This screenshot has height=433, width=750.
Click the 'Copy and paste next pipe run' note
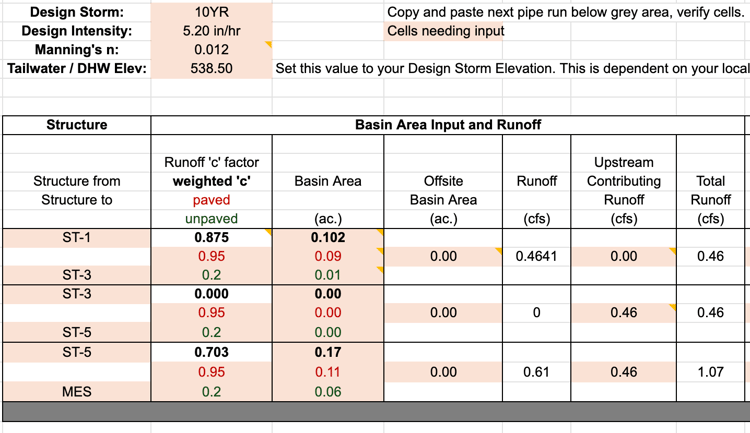coord(564,12)
